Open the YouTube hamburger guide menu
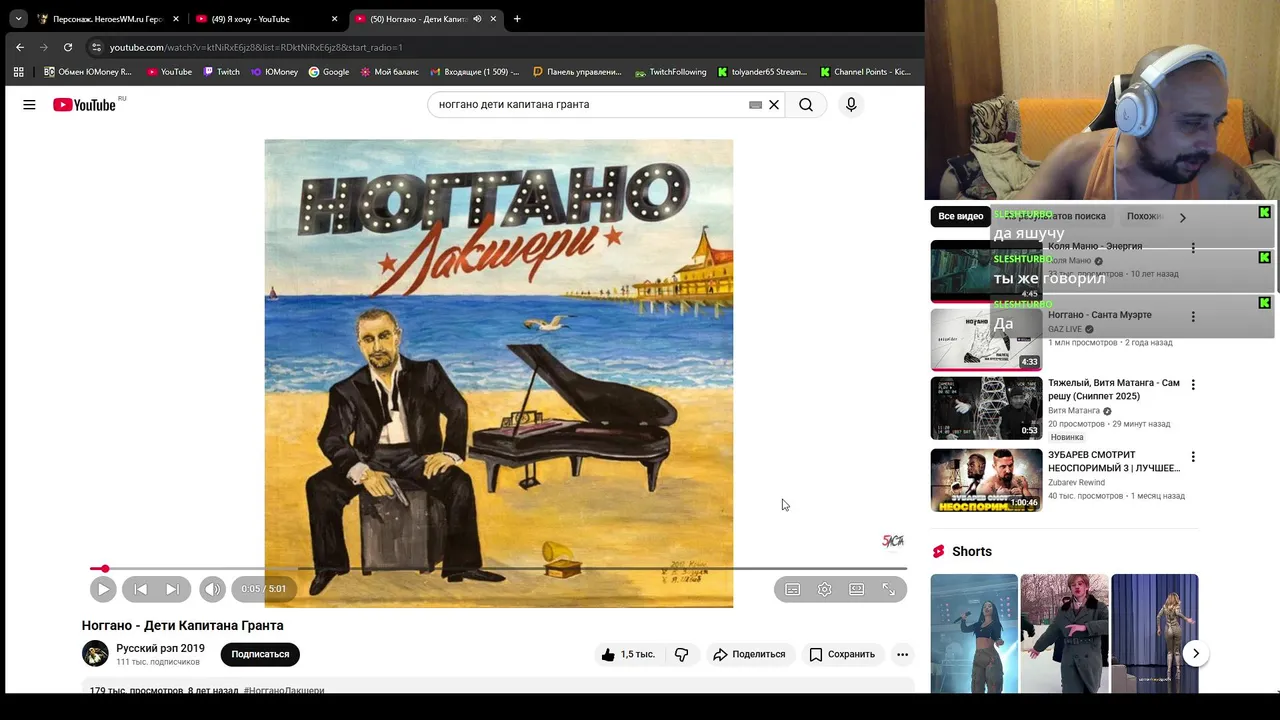 29,104
